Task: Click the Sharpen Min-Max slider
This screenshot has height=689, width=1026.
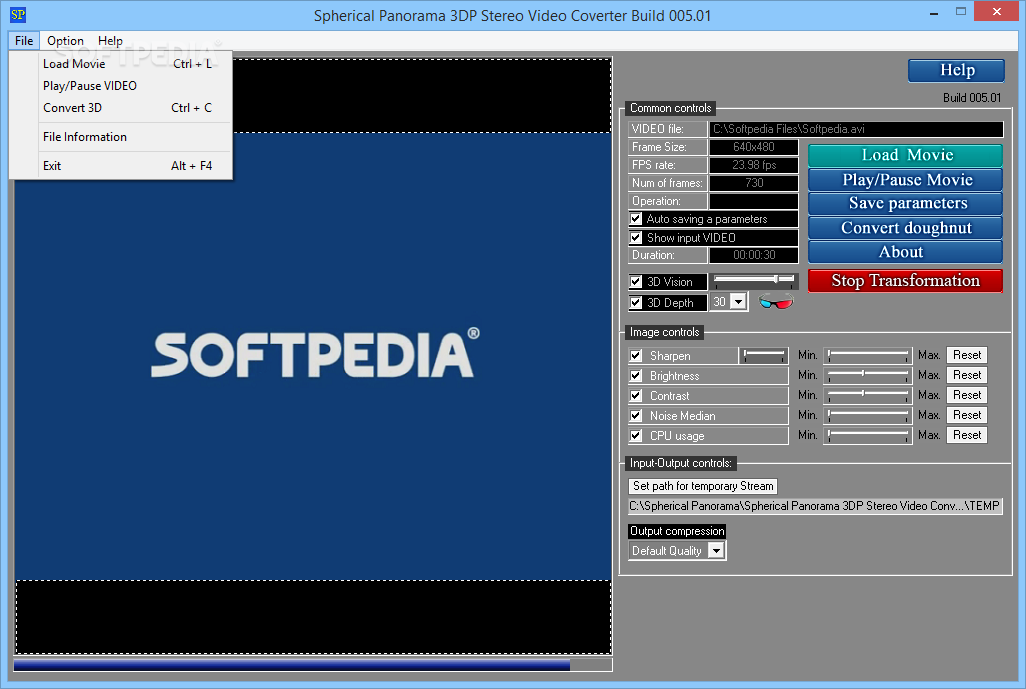Action: click(x=868, y=355)
